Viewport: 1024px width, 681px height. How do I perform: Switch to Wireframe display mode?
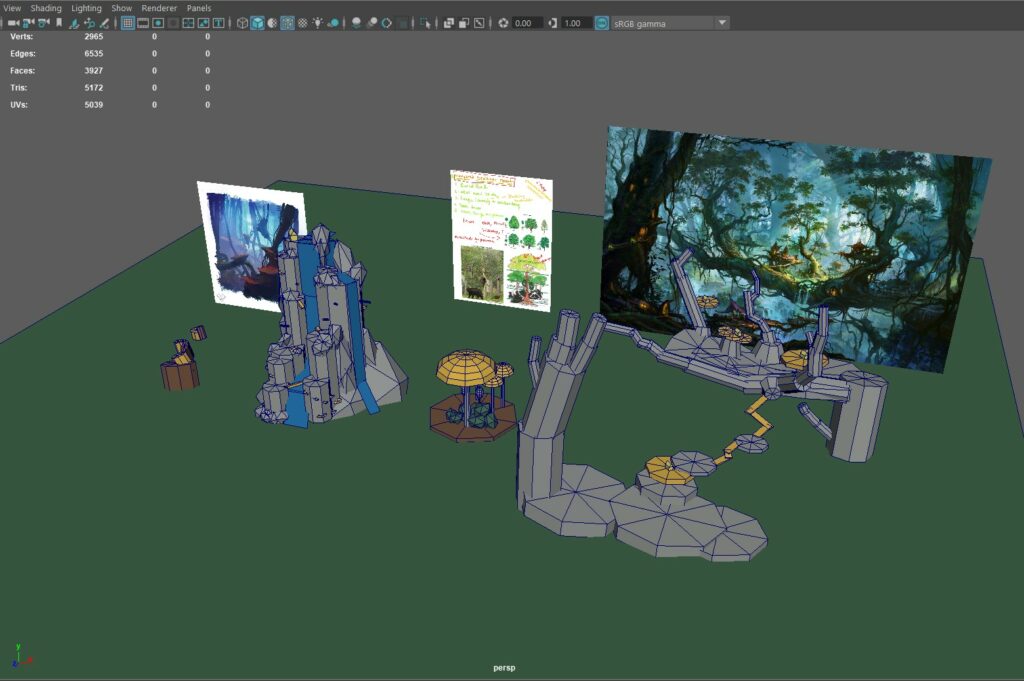coord(242,23)
